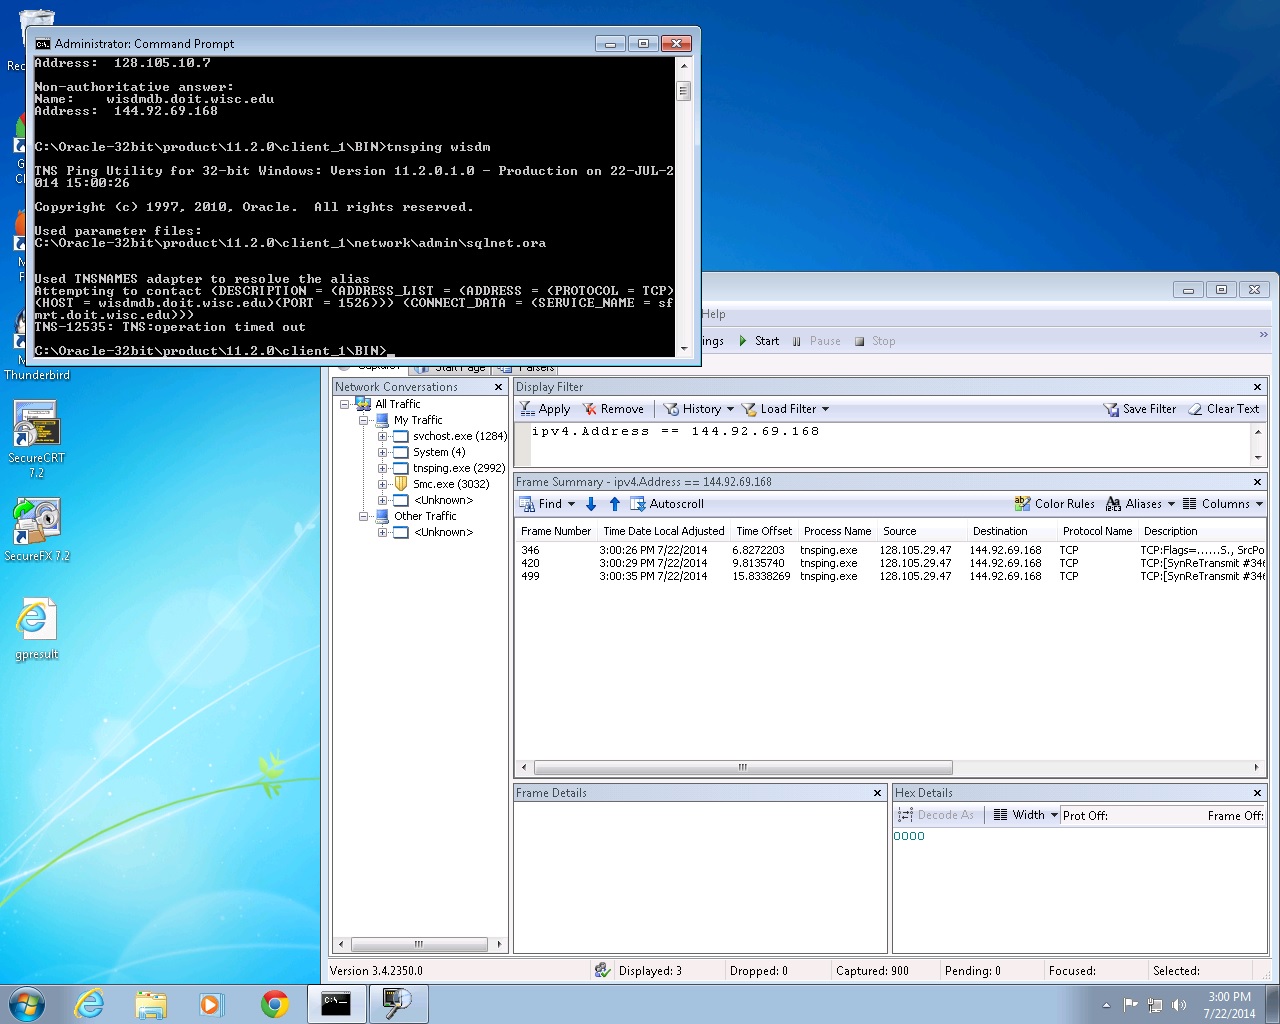Click Save Filter button
This screenshot has height=1024, width=1280.
(x=1139, y=409)
